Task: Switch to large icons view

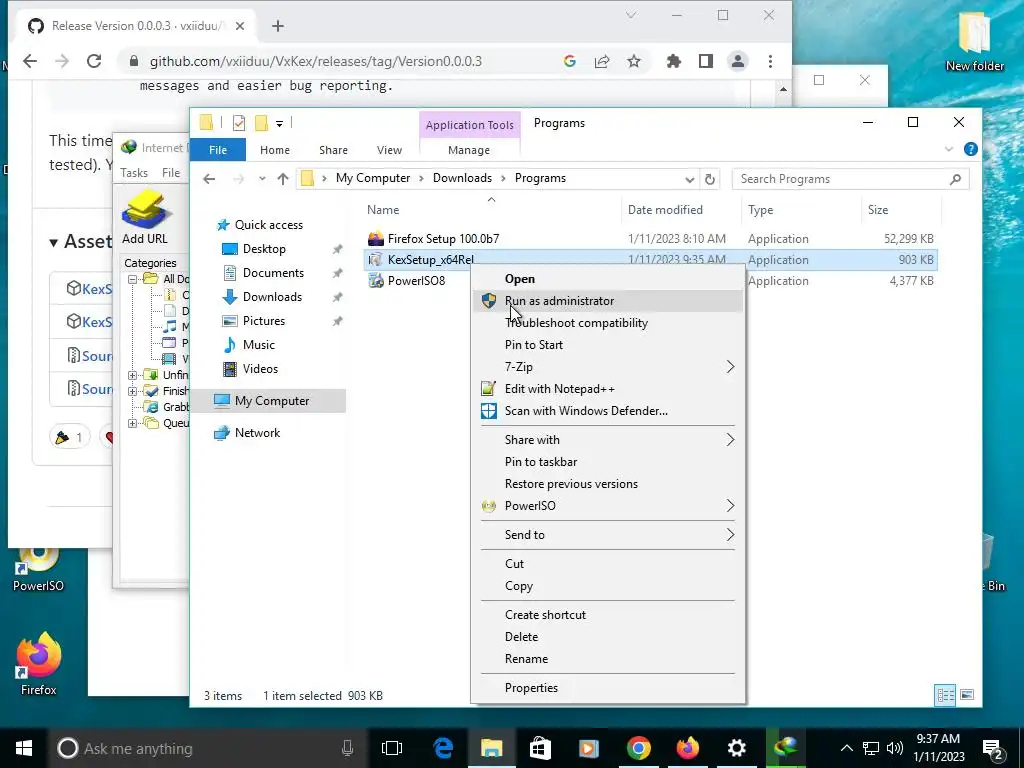Action: pyautogui.click(x=967, y=695)
